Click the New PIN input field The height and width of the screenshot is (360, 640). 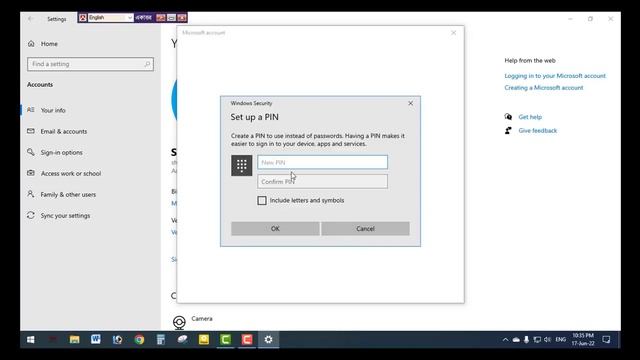[x=322, y=162]
